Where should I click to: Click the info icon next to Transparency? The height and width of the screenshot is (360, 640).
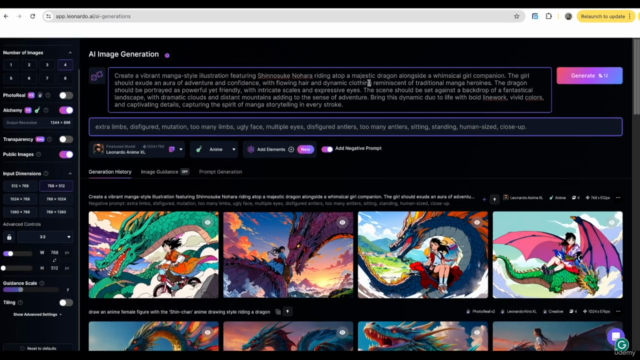click(49, 140)
